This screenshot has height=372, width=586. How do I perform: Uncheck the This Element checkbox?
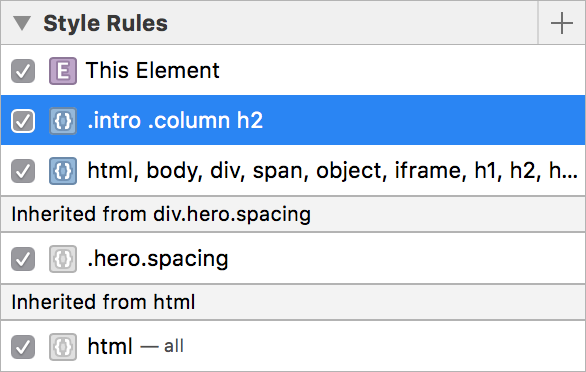tap(23, 71)
